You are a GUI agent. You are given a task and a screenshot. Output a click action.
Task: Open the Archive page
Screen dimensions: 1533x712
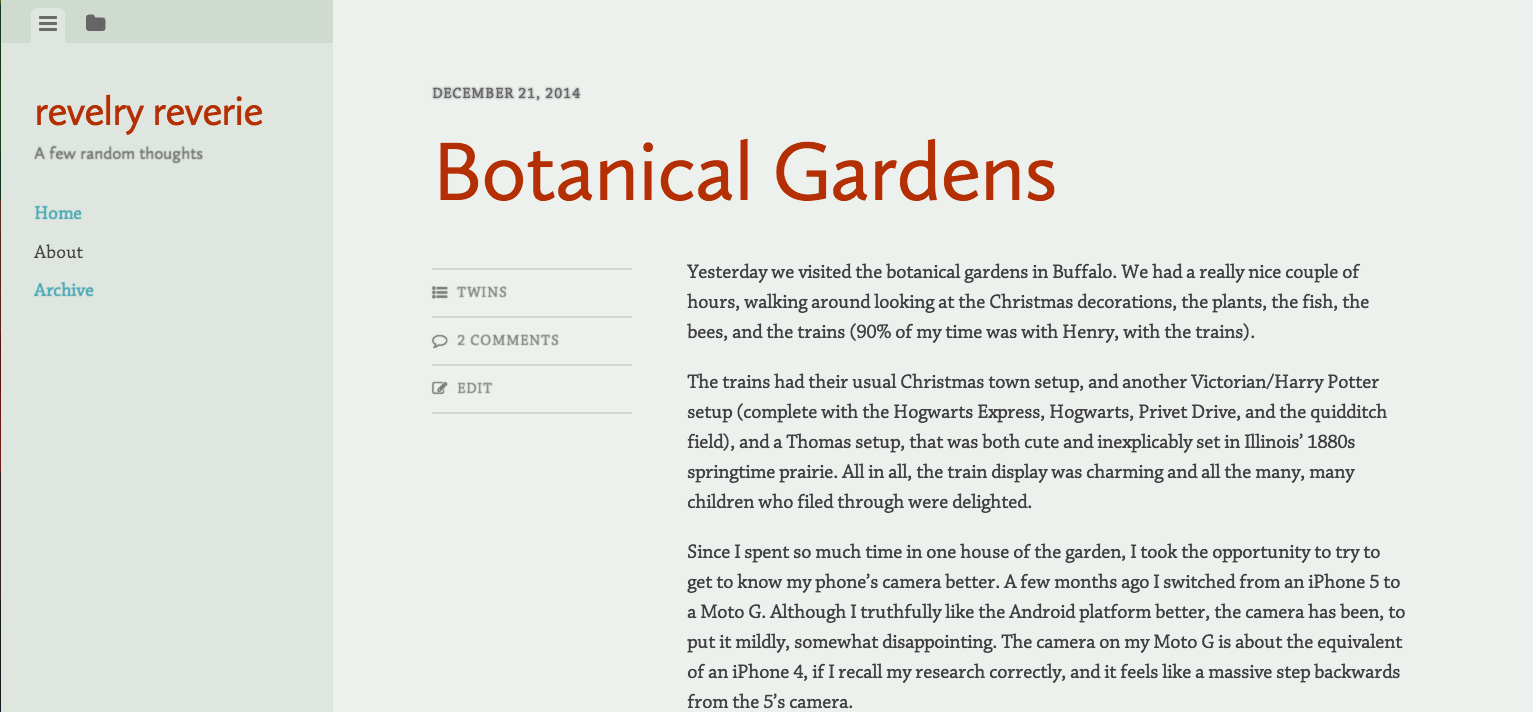(64, 290)
